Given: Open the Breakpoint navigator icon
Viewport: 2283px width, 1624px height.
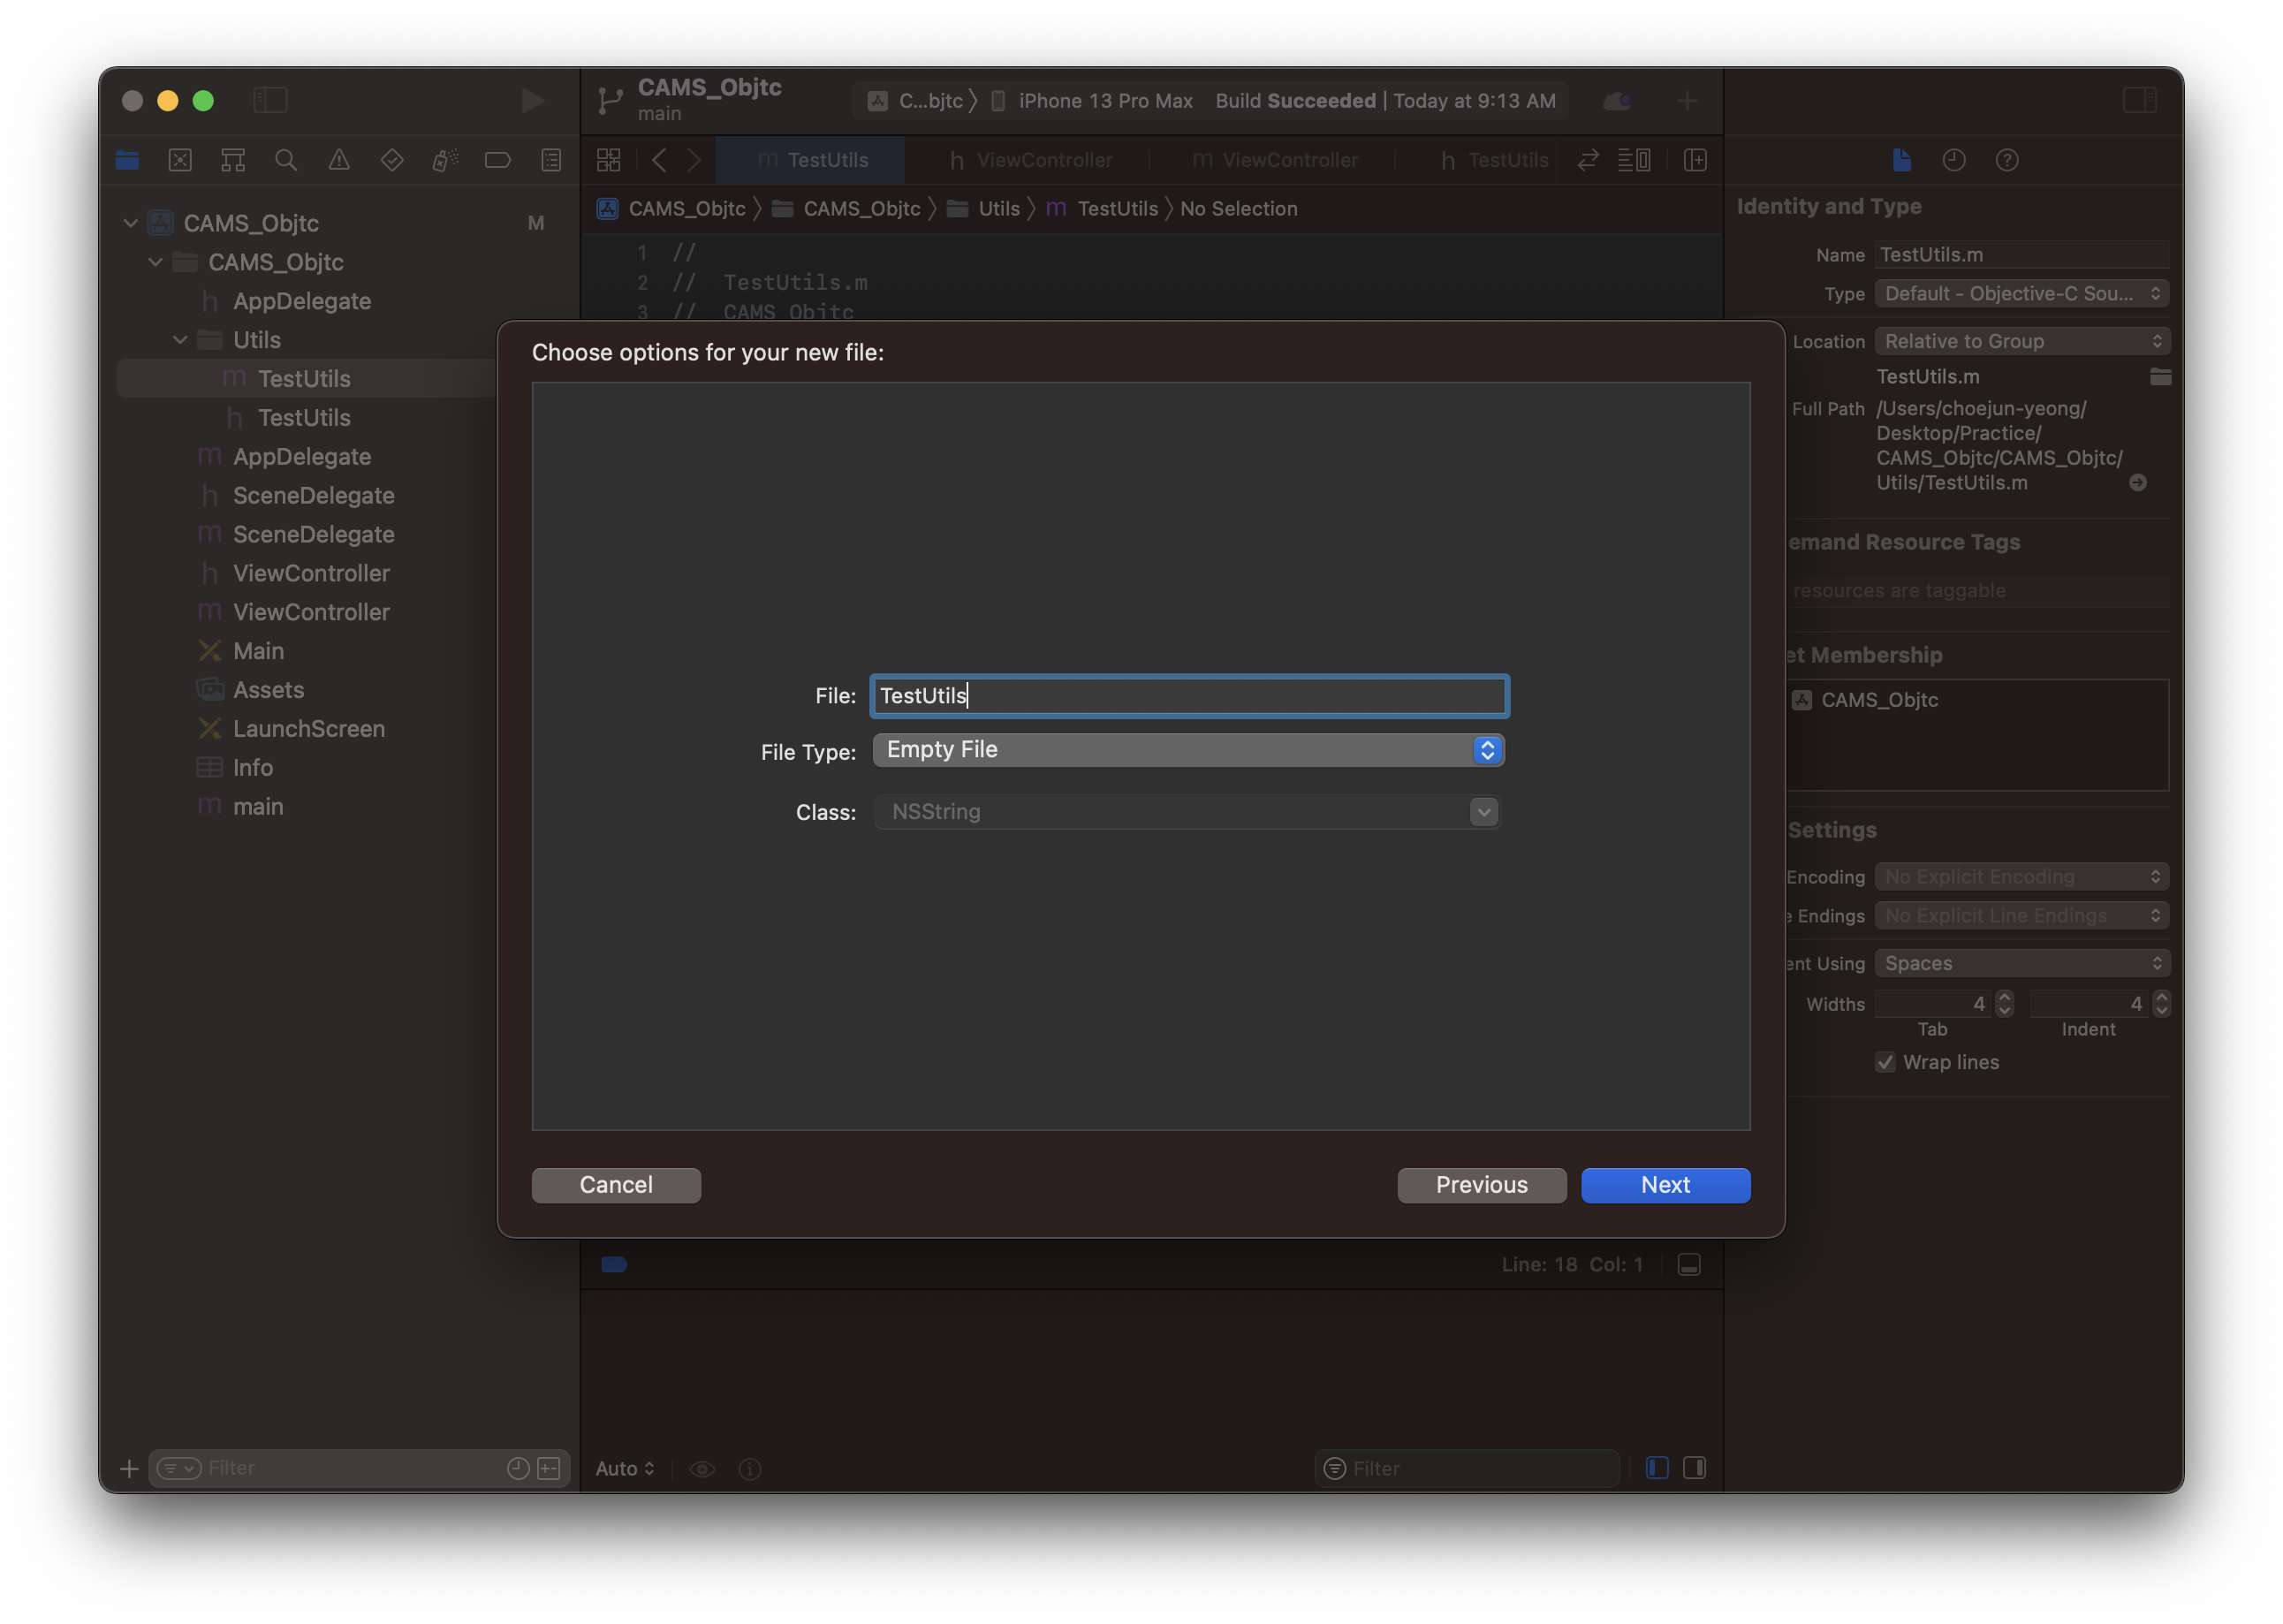Looking at the screenshot, I should click(497, 160).
